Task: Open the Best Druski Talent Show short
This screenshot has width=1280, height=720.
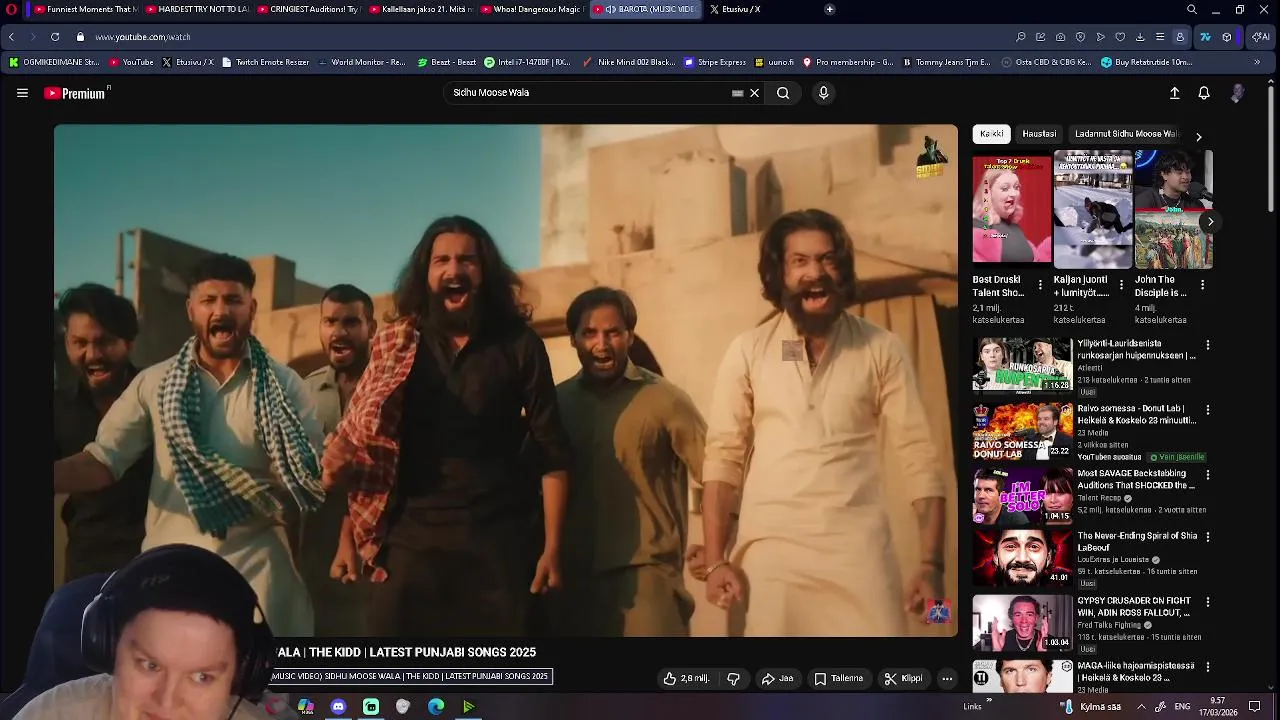Action: [x=1012, y=210]
